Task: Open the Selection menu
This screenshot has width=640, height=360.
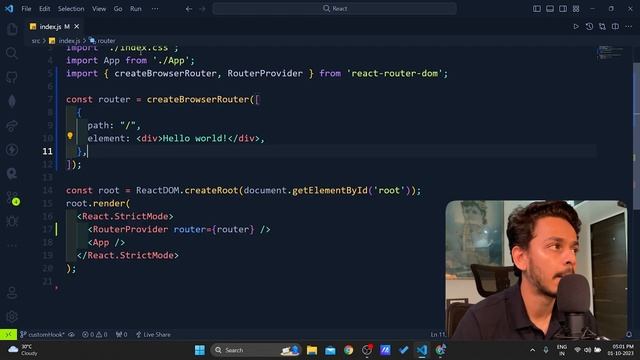Action: click(71, 9)
